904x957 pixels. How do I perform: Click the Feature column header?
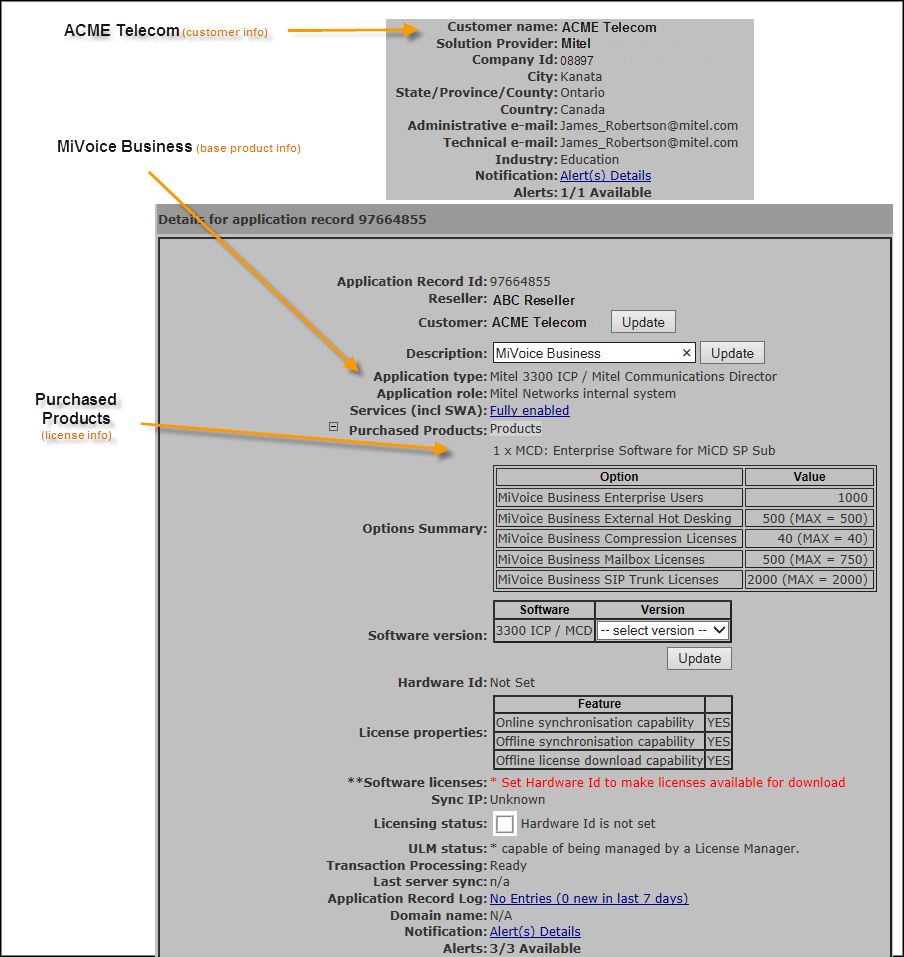[599, 704]
